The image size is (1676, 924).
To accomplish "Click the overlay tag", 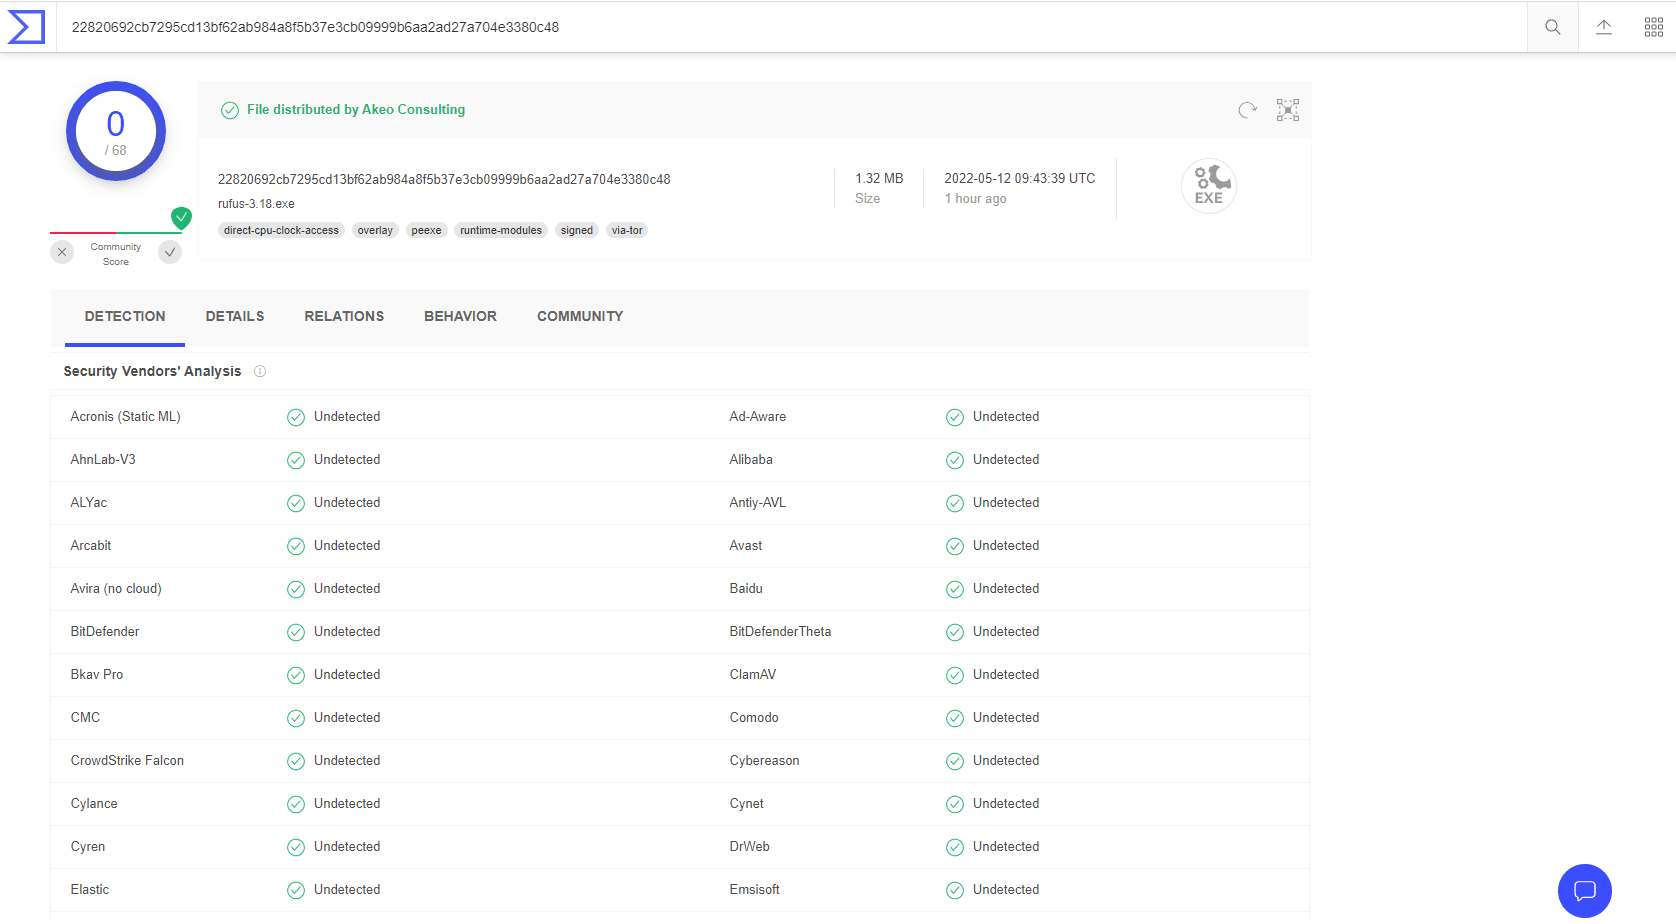I will click(x=375, y=230).
